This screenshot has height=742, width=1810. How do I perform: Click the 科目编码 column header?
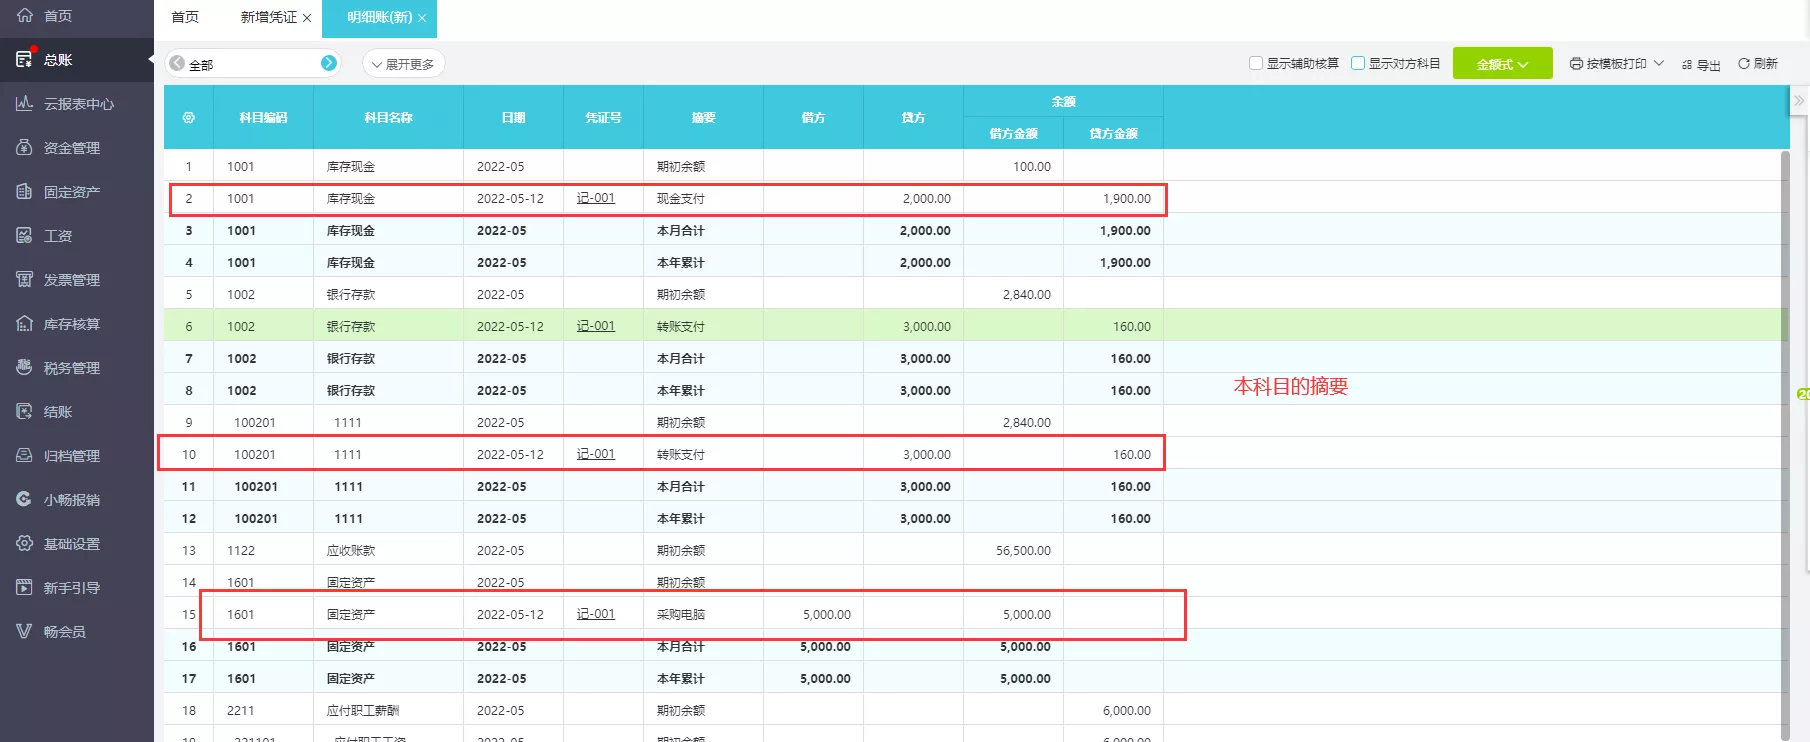tap(263, 118)
